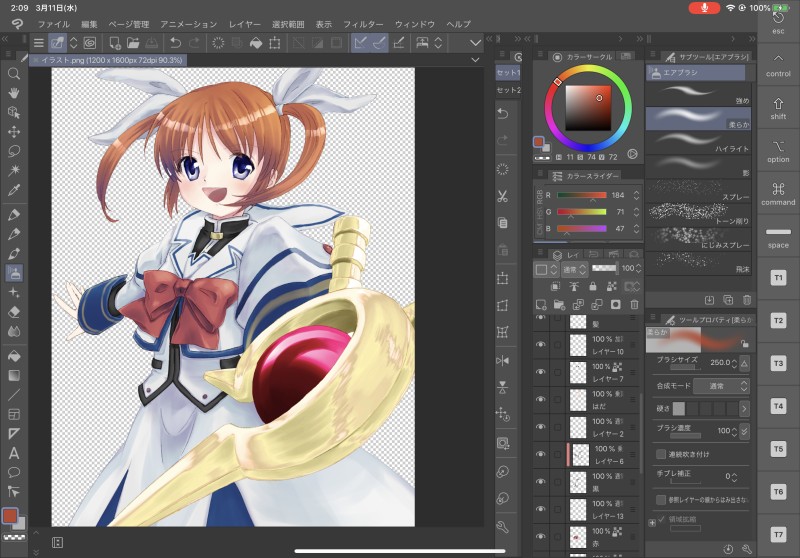Select the Fill bucket tool in left toolbar
This screenshot has height=558, width=800.
14,356
